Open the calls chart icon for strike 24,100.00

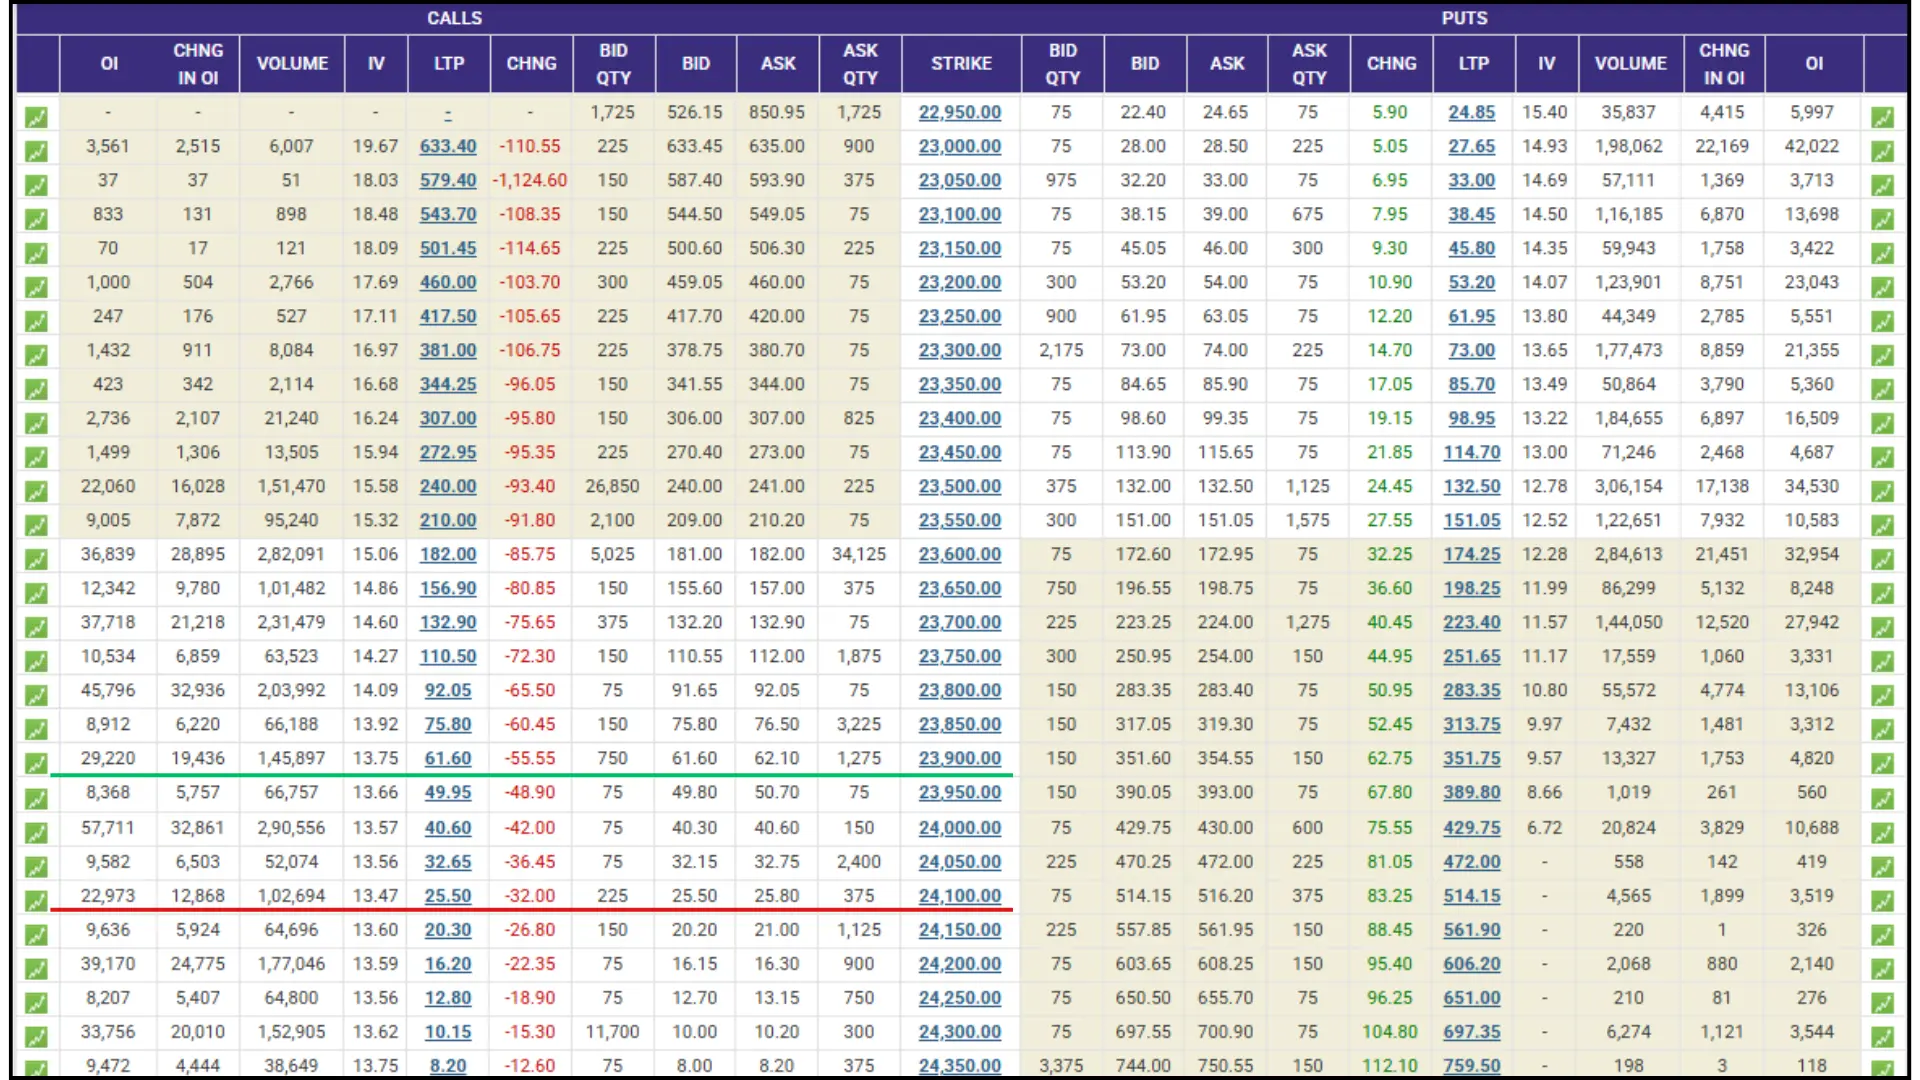pos(36,900)
